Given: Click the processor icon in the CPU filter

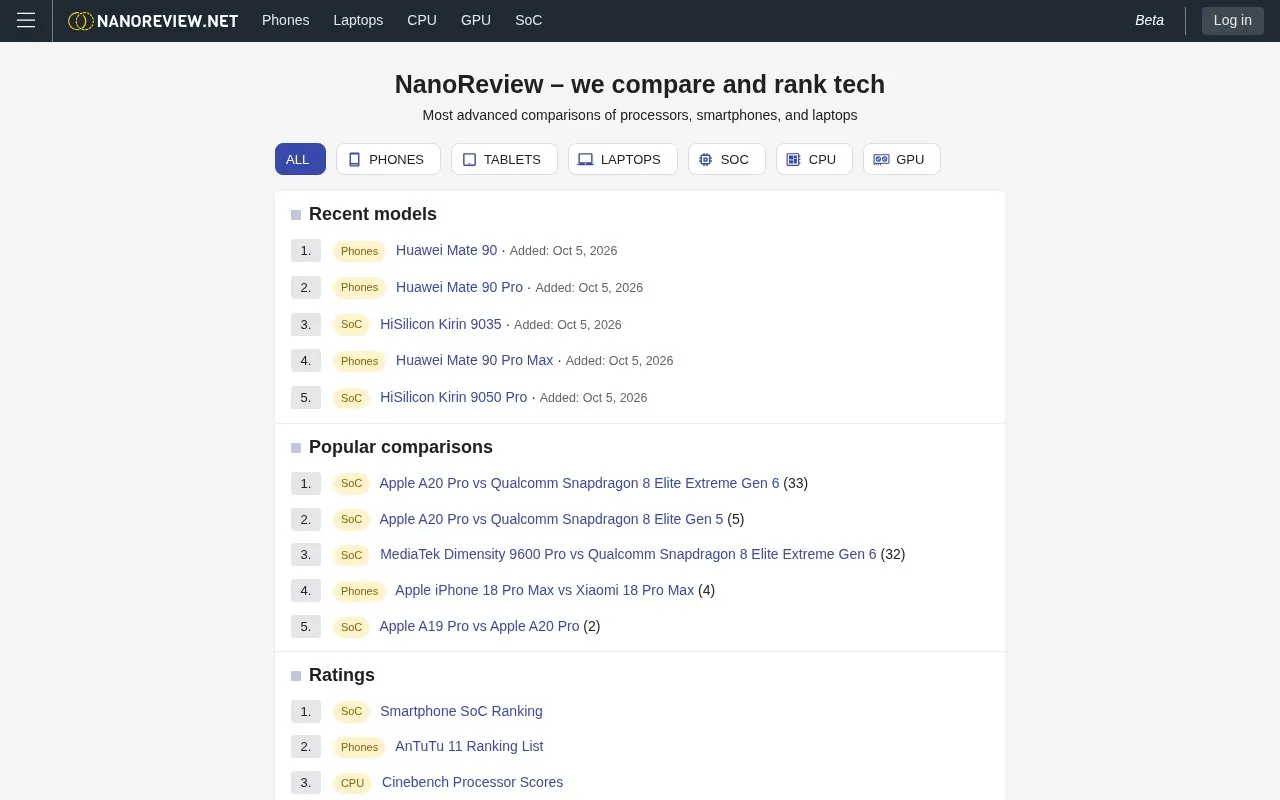Looking at the screenshot, I should (x=793, y=160).
